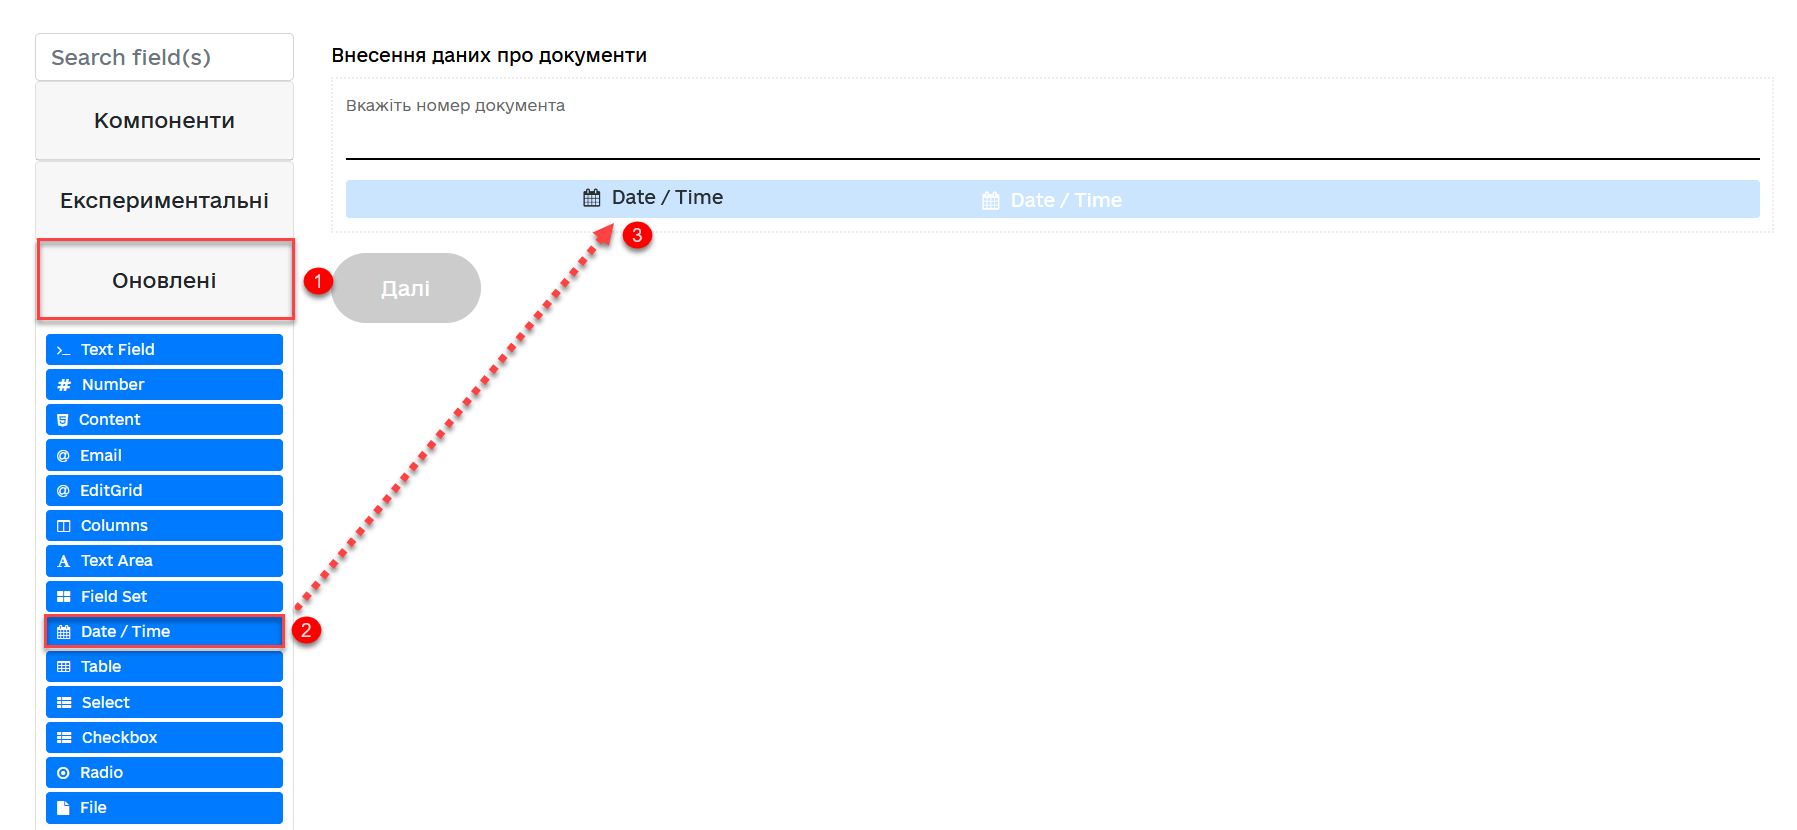1797x830 pixels.
Task: Click the Вкажіть номер документа label
Action: [x=455, y=105]
